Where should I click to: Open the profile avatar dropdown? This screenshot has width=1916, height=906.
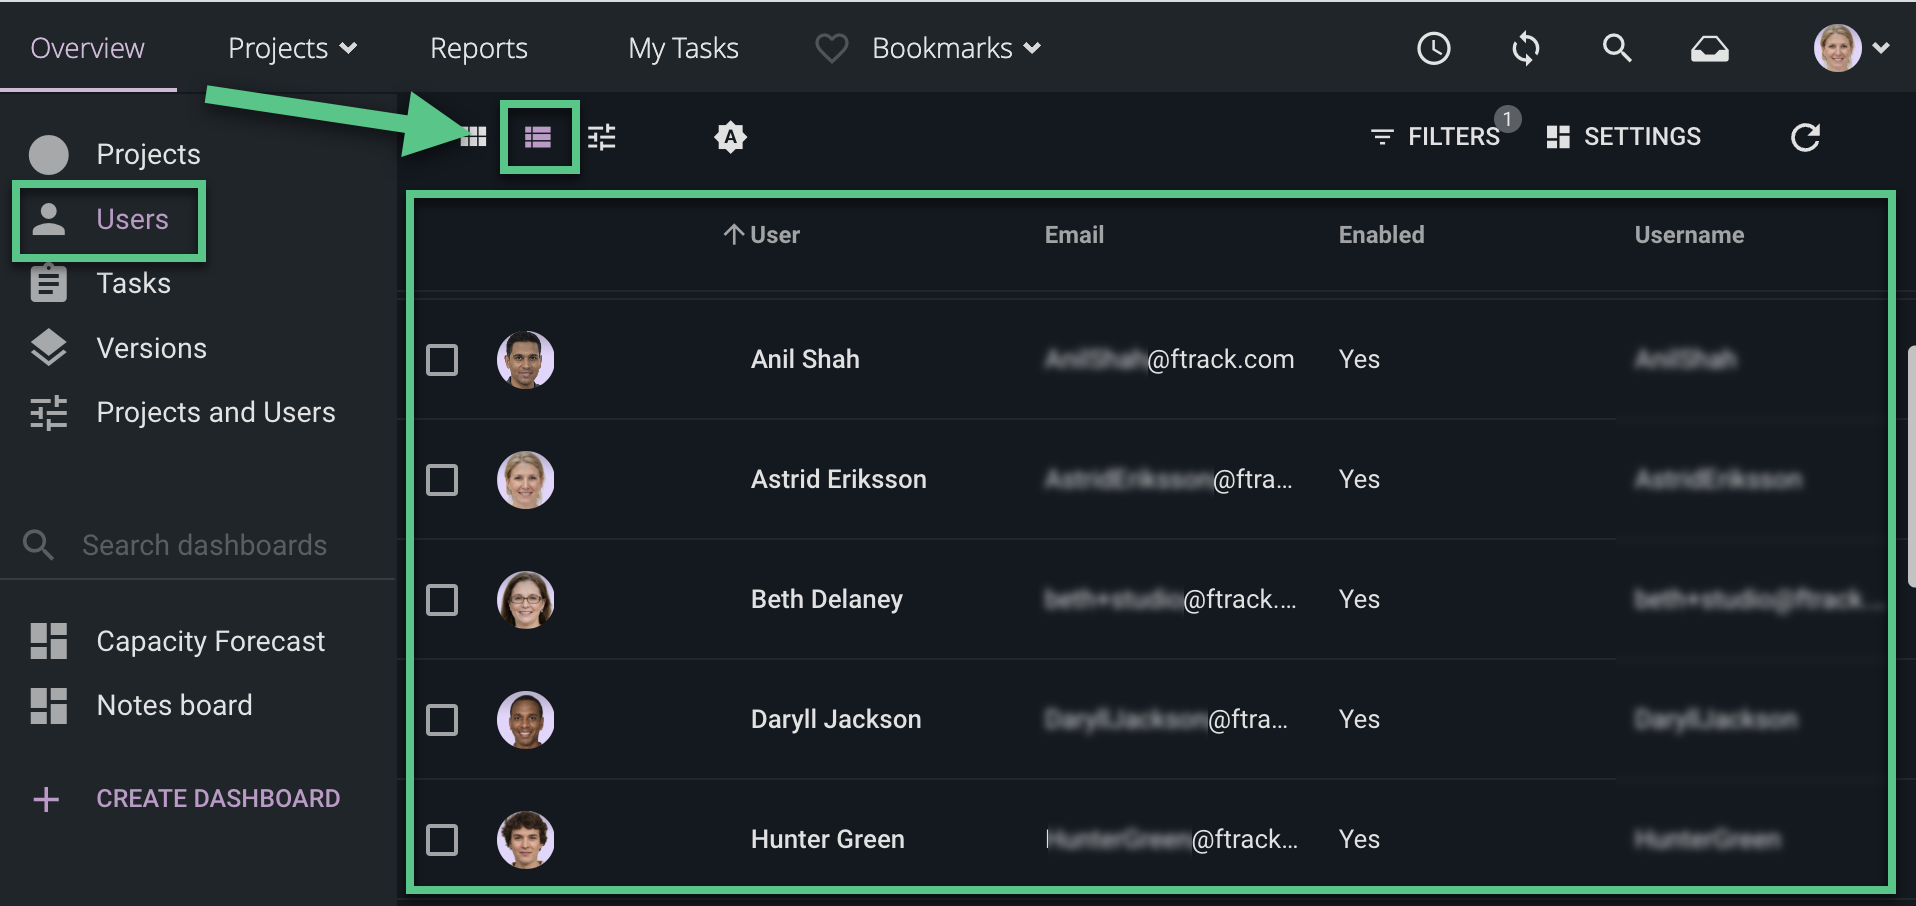tap(1851, 48)
